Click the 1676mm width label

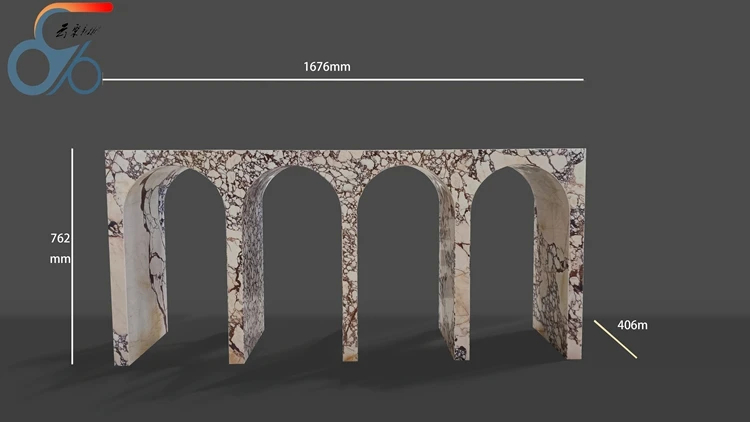tap(327, 67)
